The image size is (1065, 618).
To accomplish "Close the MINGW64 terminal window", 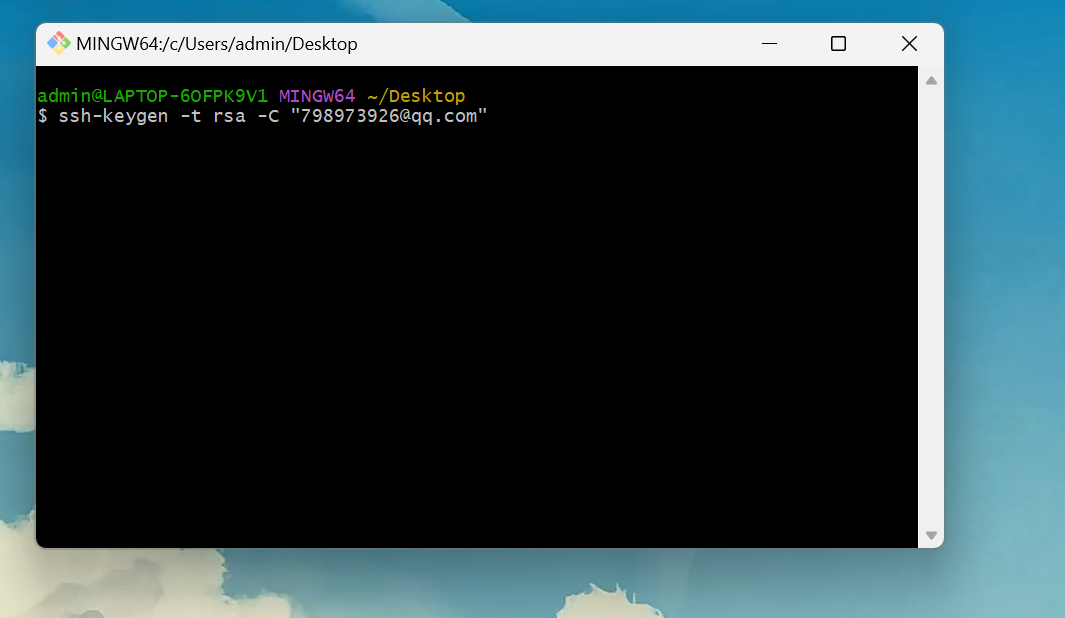I will point(908,44).
